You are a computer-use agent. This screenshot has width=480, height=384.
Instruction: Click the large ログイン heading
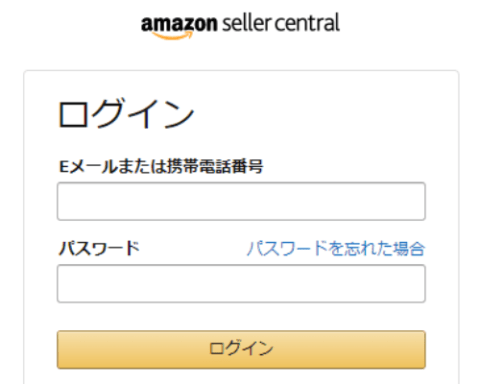point(126,114)
